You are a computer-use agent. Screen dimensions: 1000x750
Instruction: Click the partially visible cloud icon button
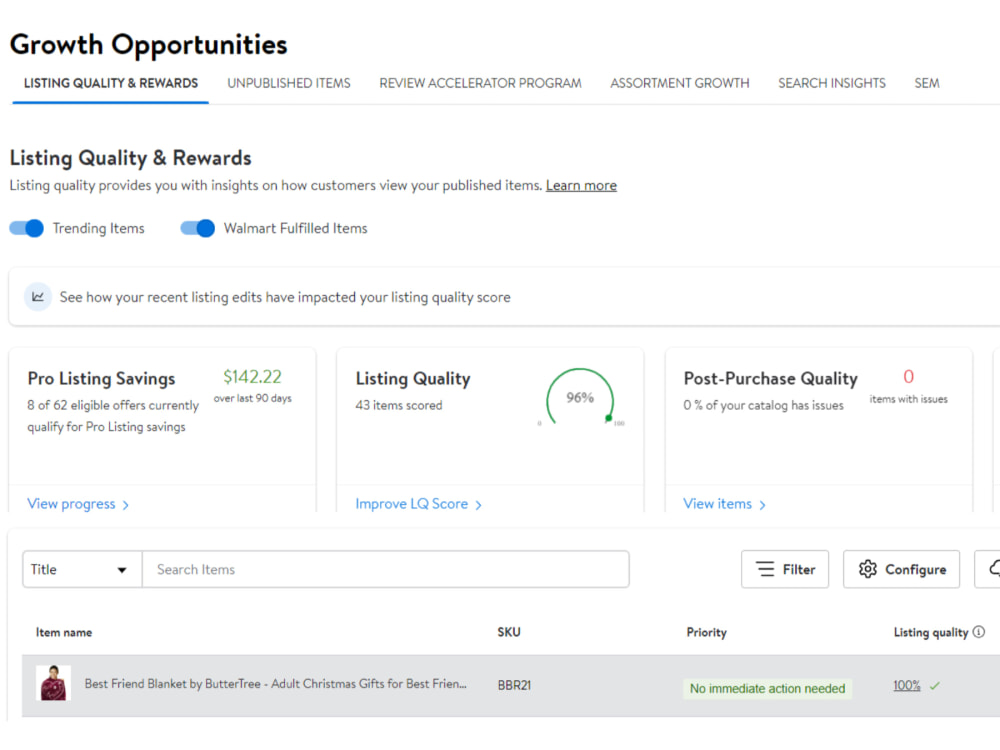[x=987, y=569]
